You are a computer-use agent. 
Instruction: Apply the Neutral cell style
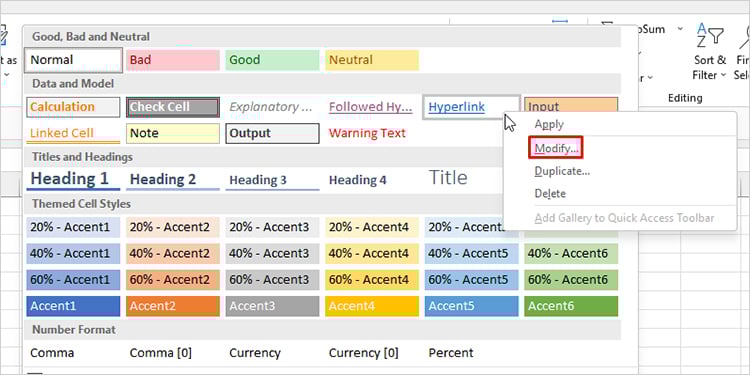point(372,60)
